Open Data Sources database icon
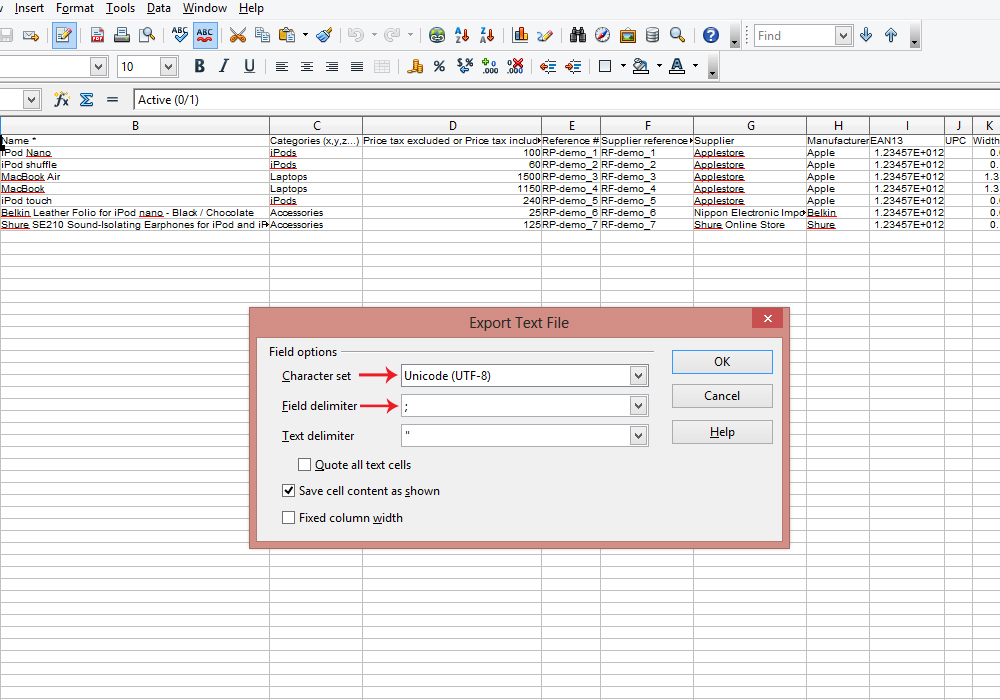1000x700 pixels. point(652,36)
